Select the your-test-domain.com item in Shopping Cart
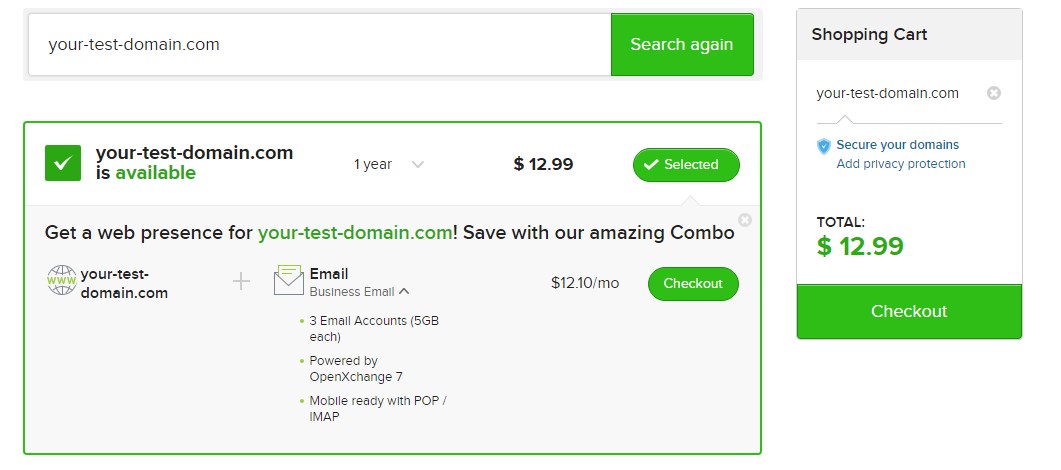 pyautogui.click(x=887, y=93)
